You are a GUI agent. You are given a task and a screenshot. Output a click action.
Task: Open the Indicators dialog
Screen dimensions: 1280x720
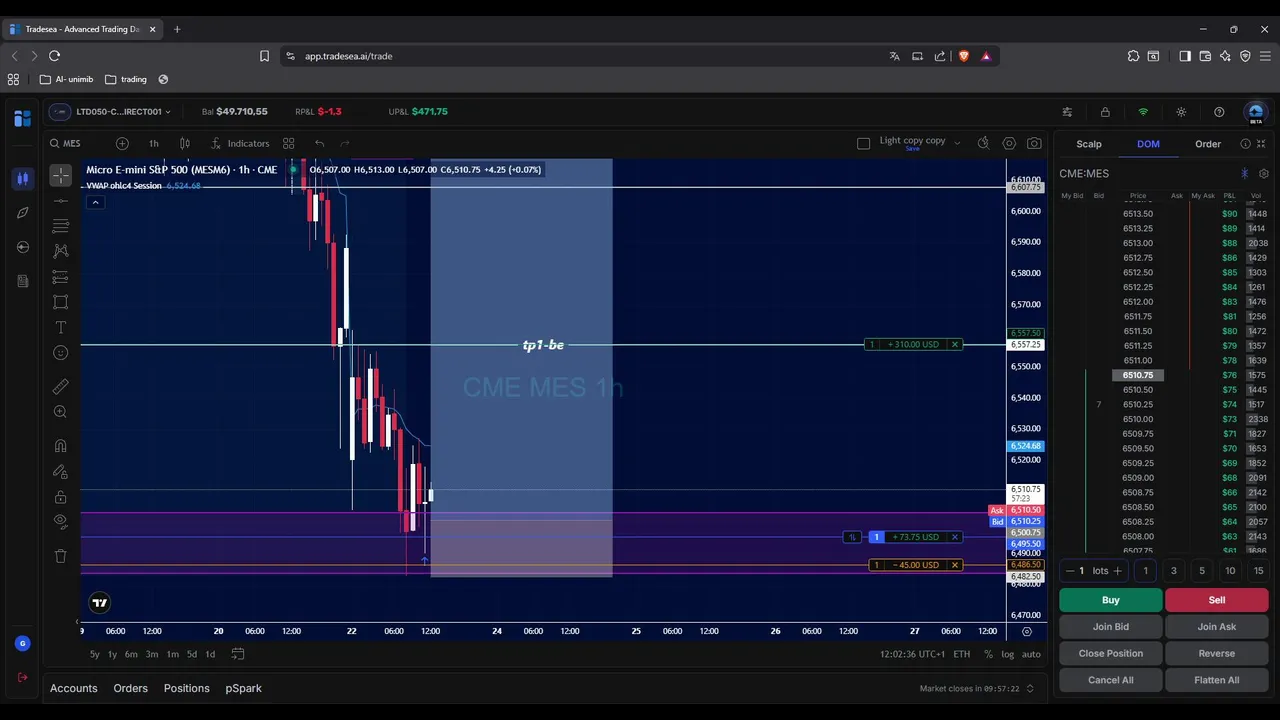click(240, 144)
